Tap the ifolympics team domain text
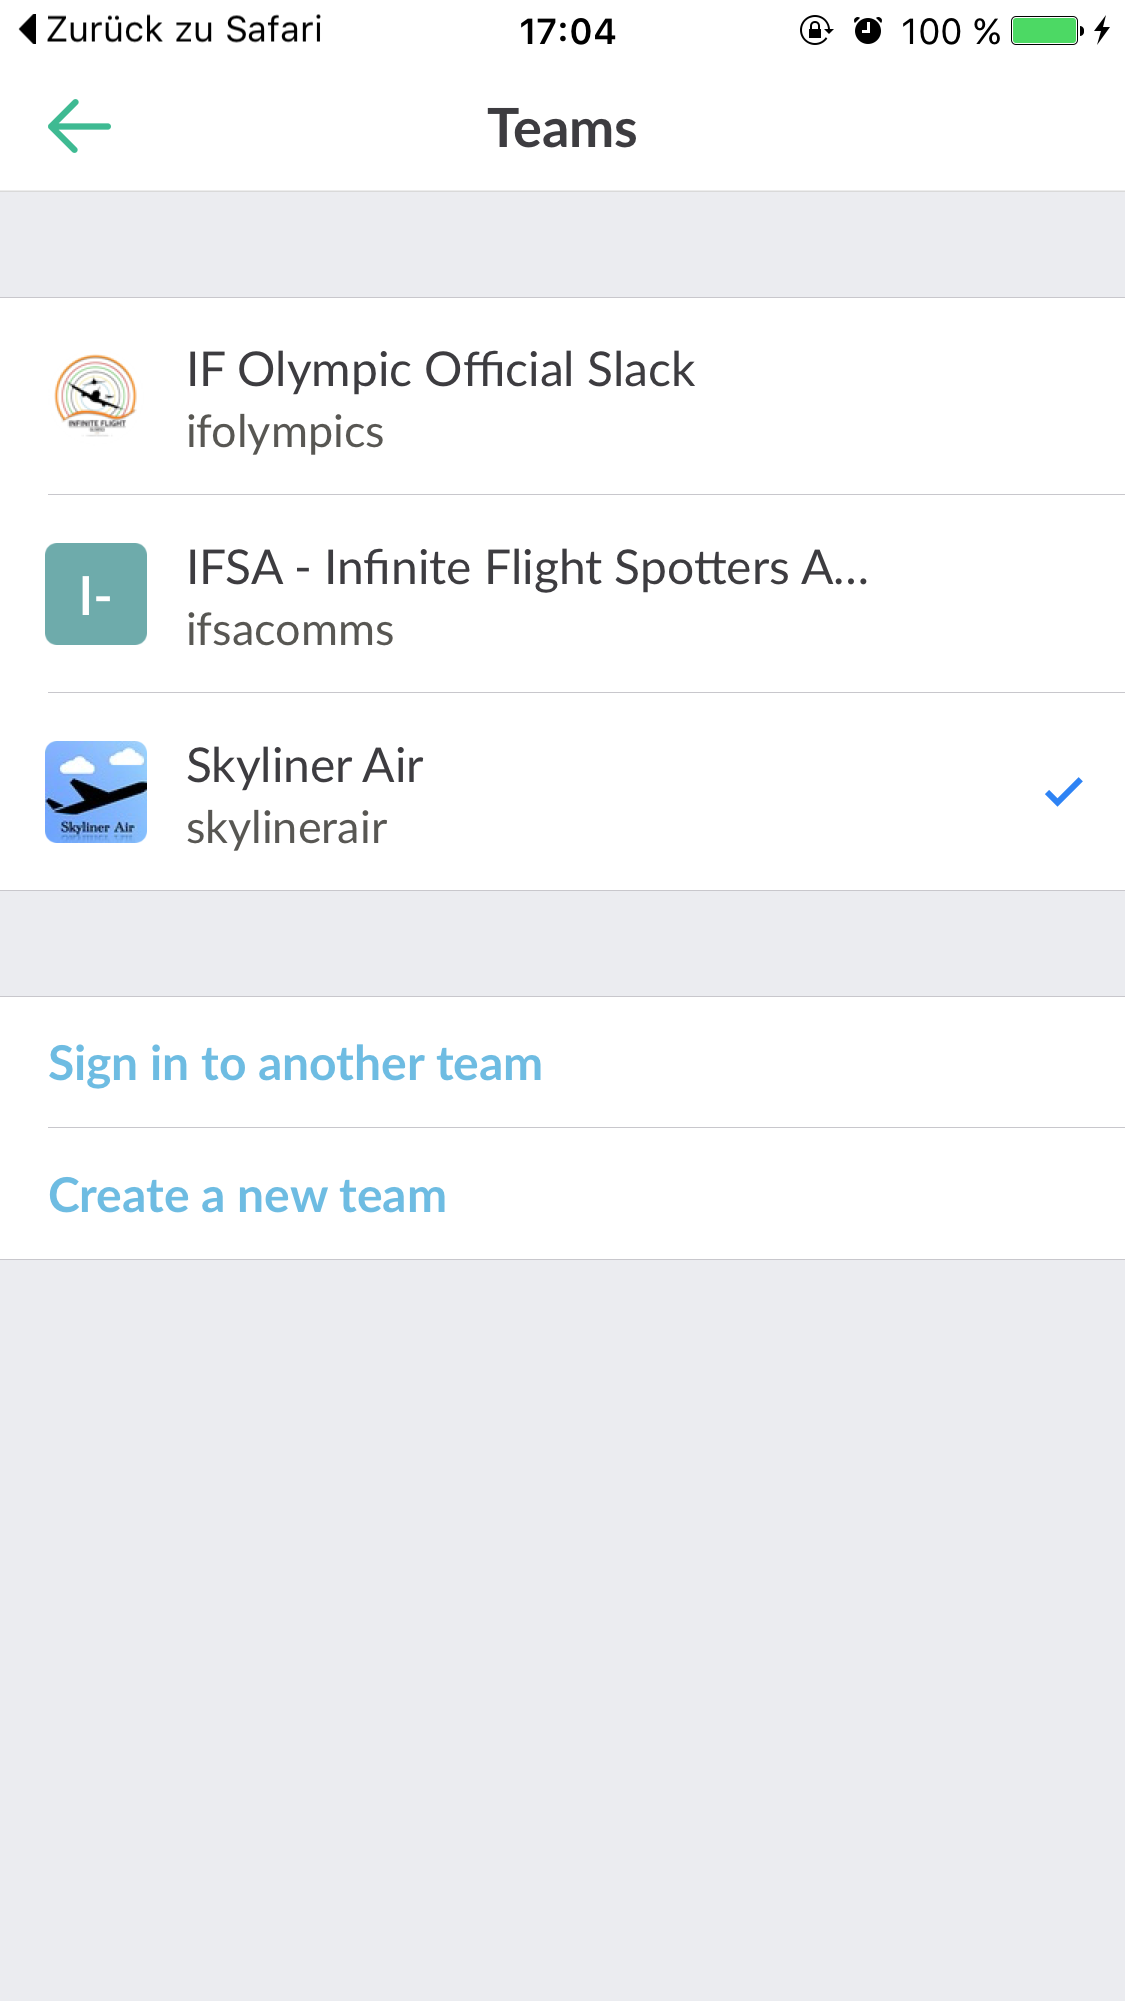The image size is (1125, 2001). (x=285, y=433)
